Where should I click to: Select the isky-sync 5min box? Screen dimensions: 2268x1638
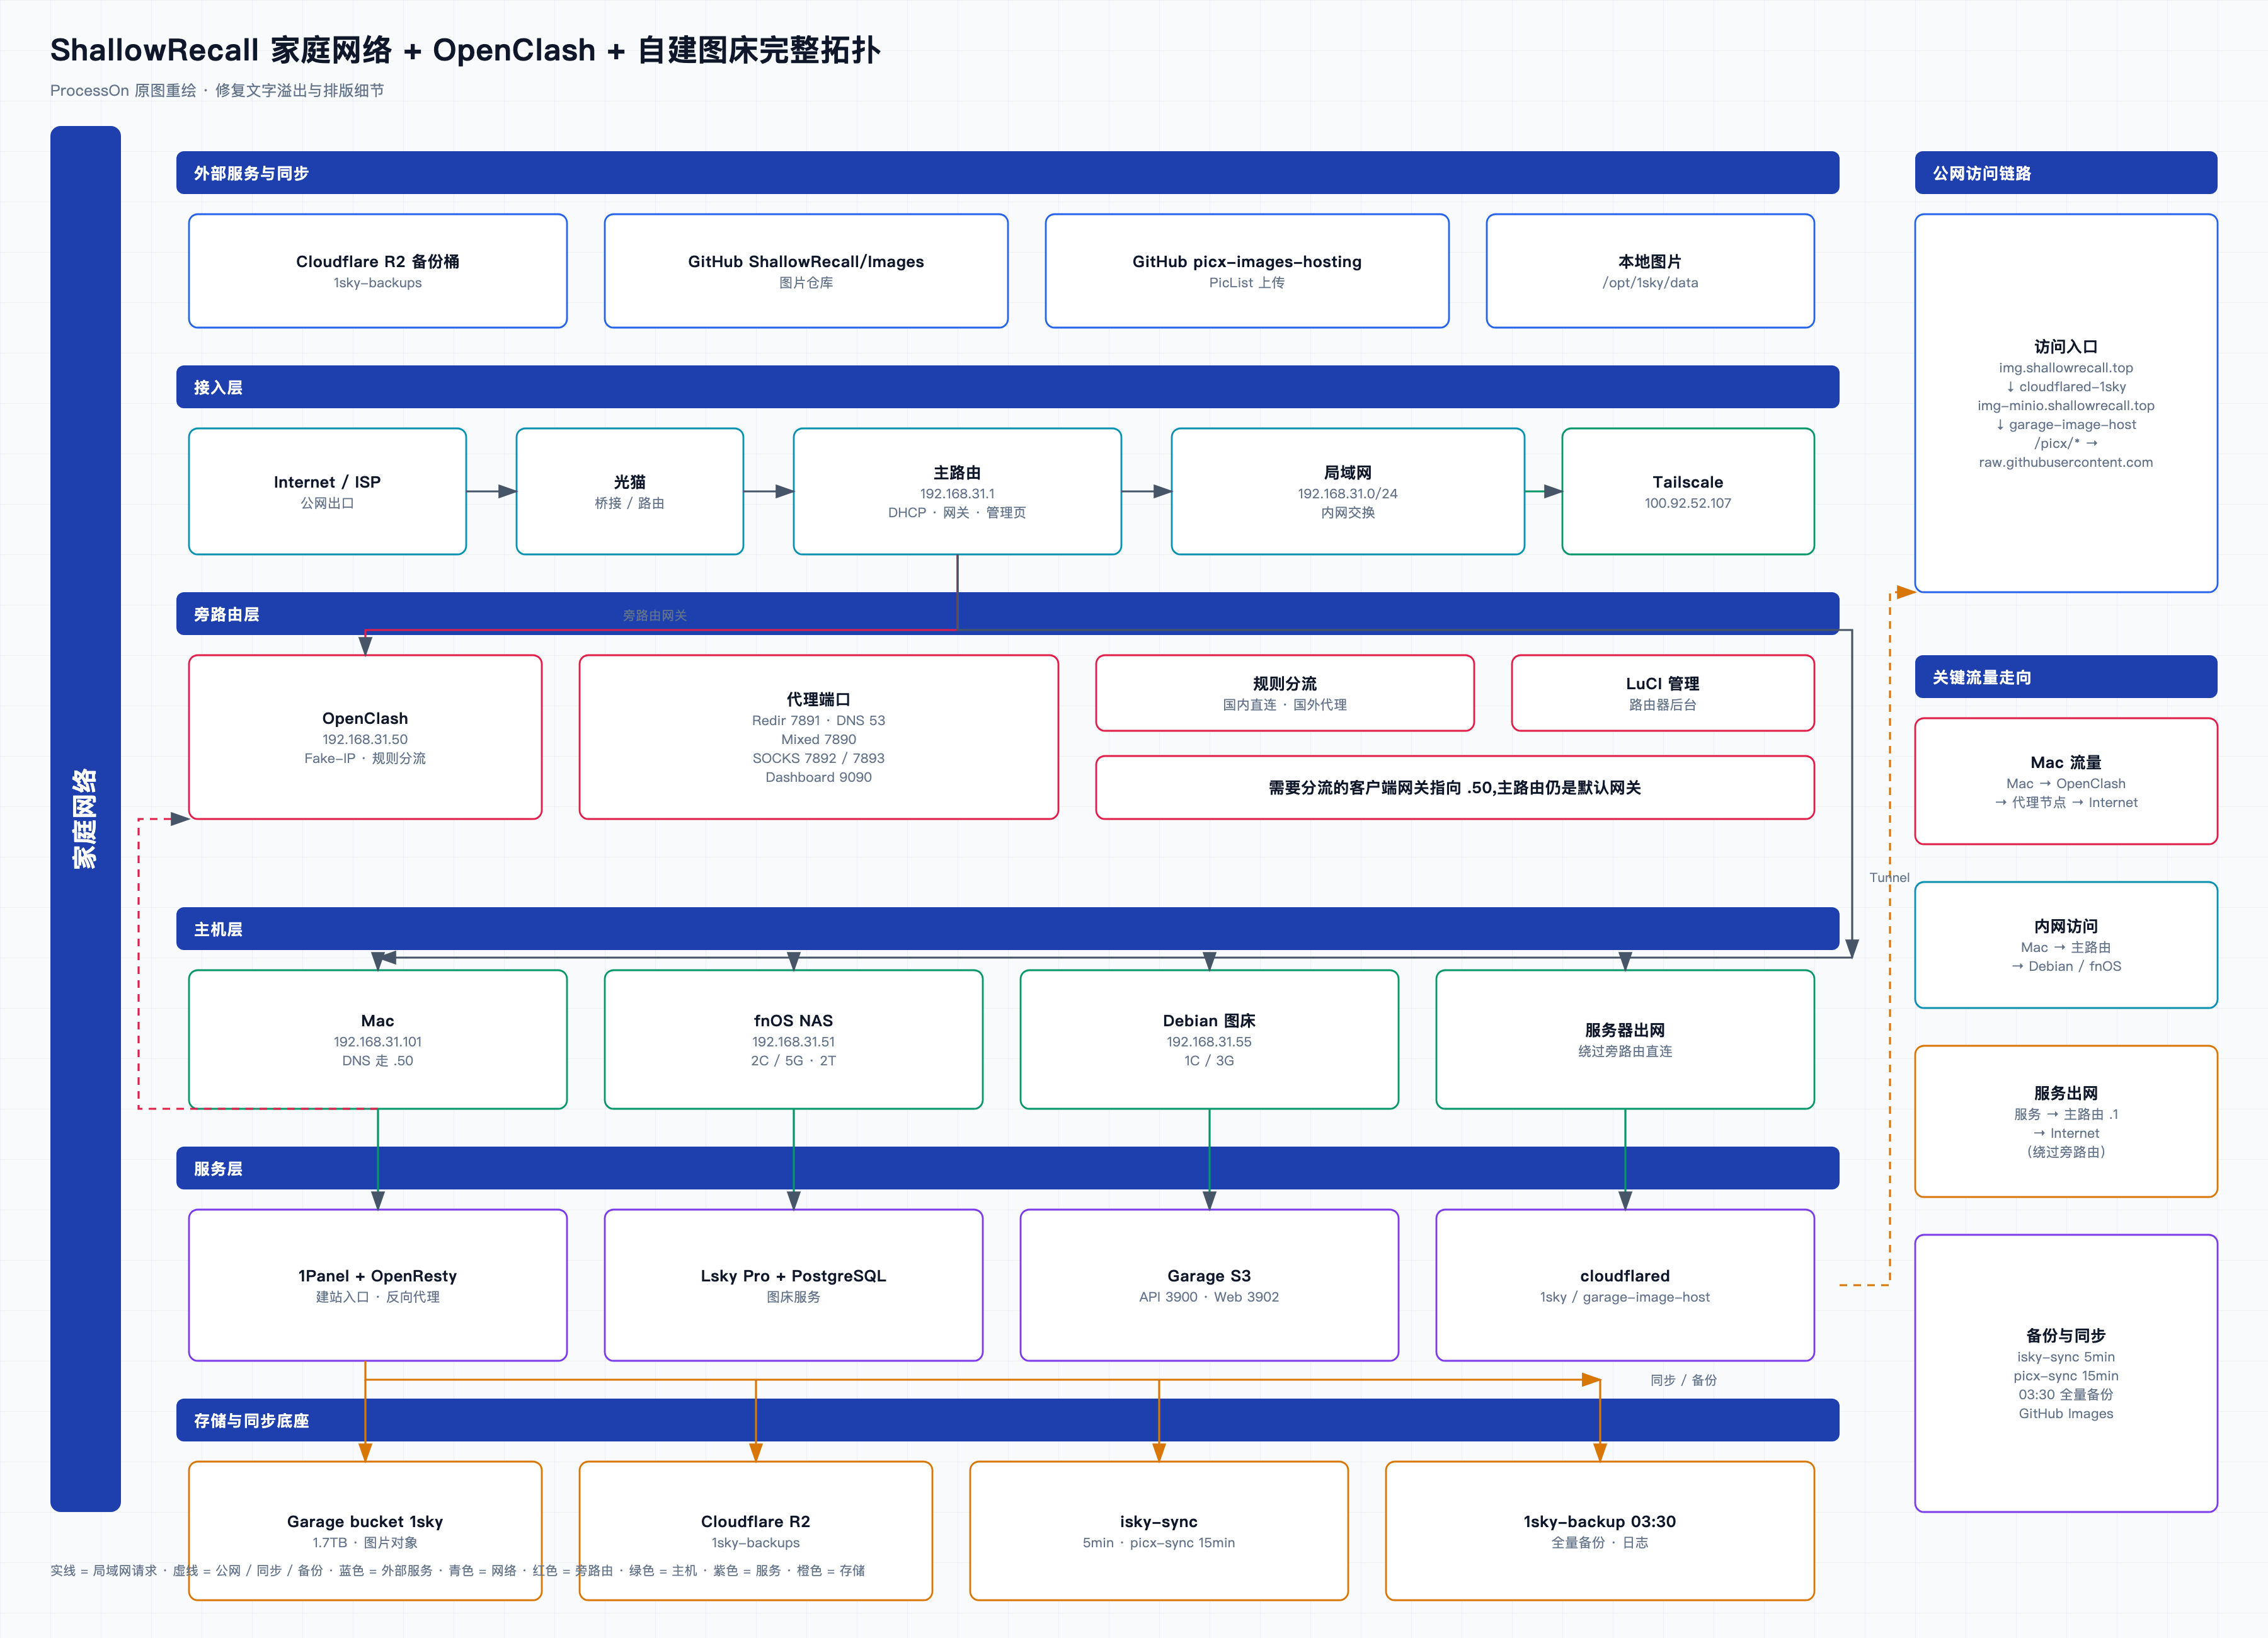tap(1159, 1530)
